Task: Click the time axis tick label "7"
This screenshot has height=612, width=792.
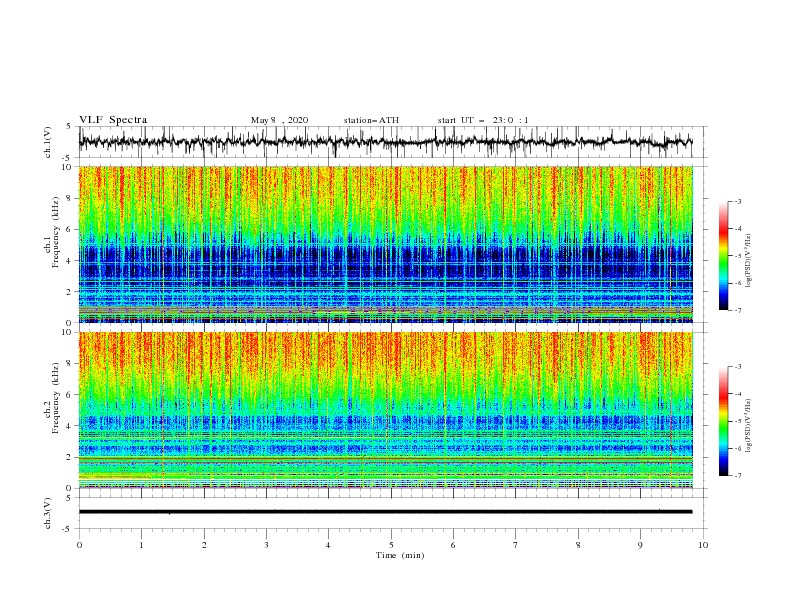Action: 516,545
